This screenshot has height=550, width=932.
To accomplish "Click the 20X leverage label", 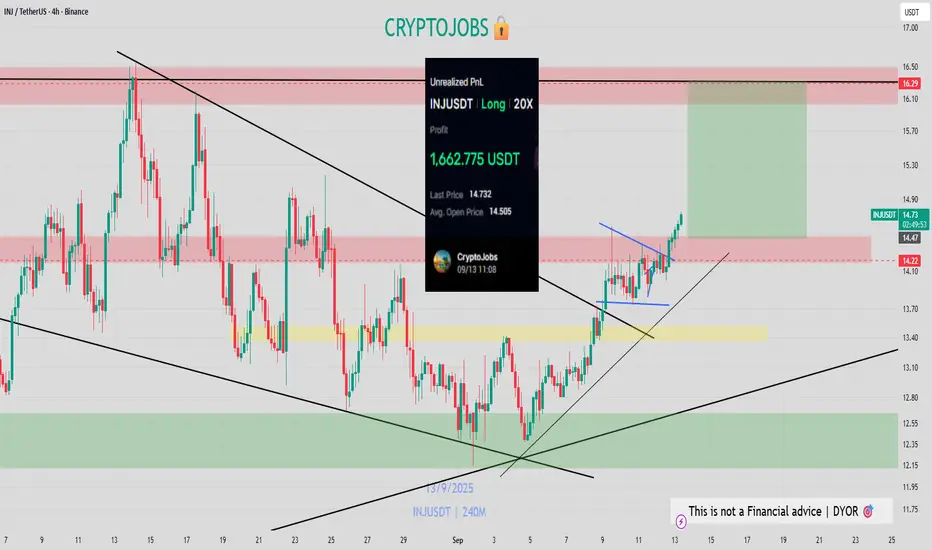I will [x=523, y=104].
